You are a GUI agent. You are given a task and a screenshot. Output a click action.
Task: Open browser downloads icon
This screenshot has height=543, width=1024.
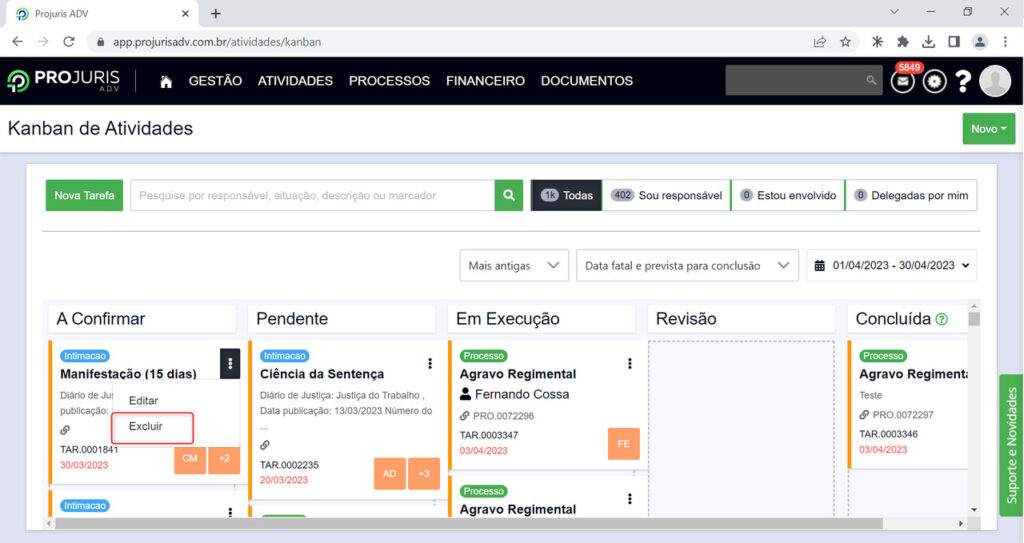pos(928,41)
